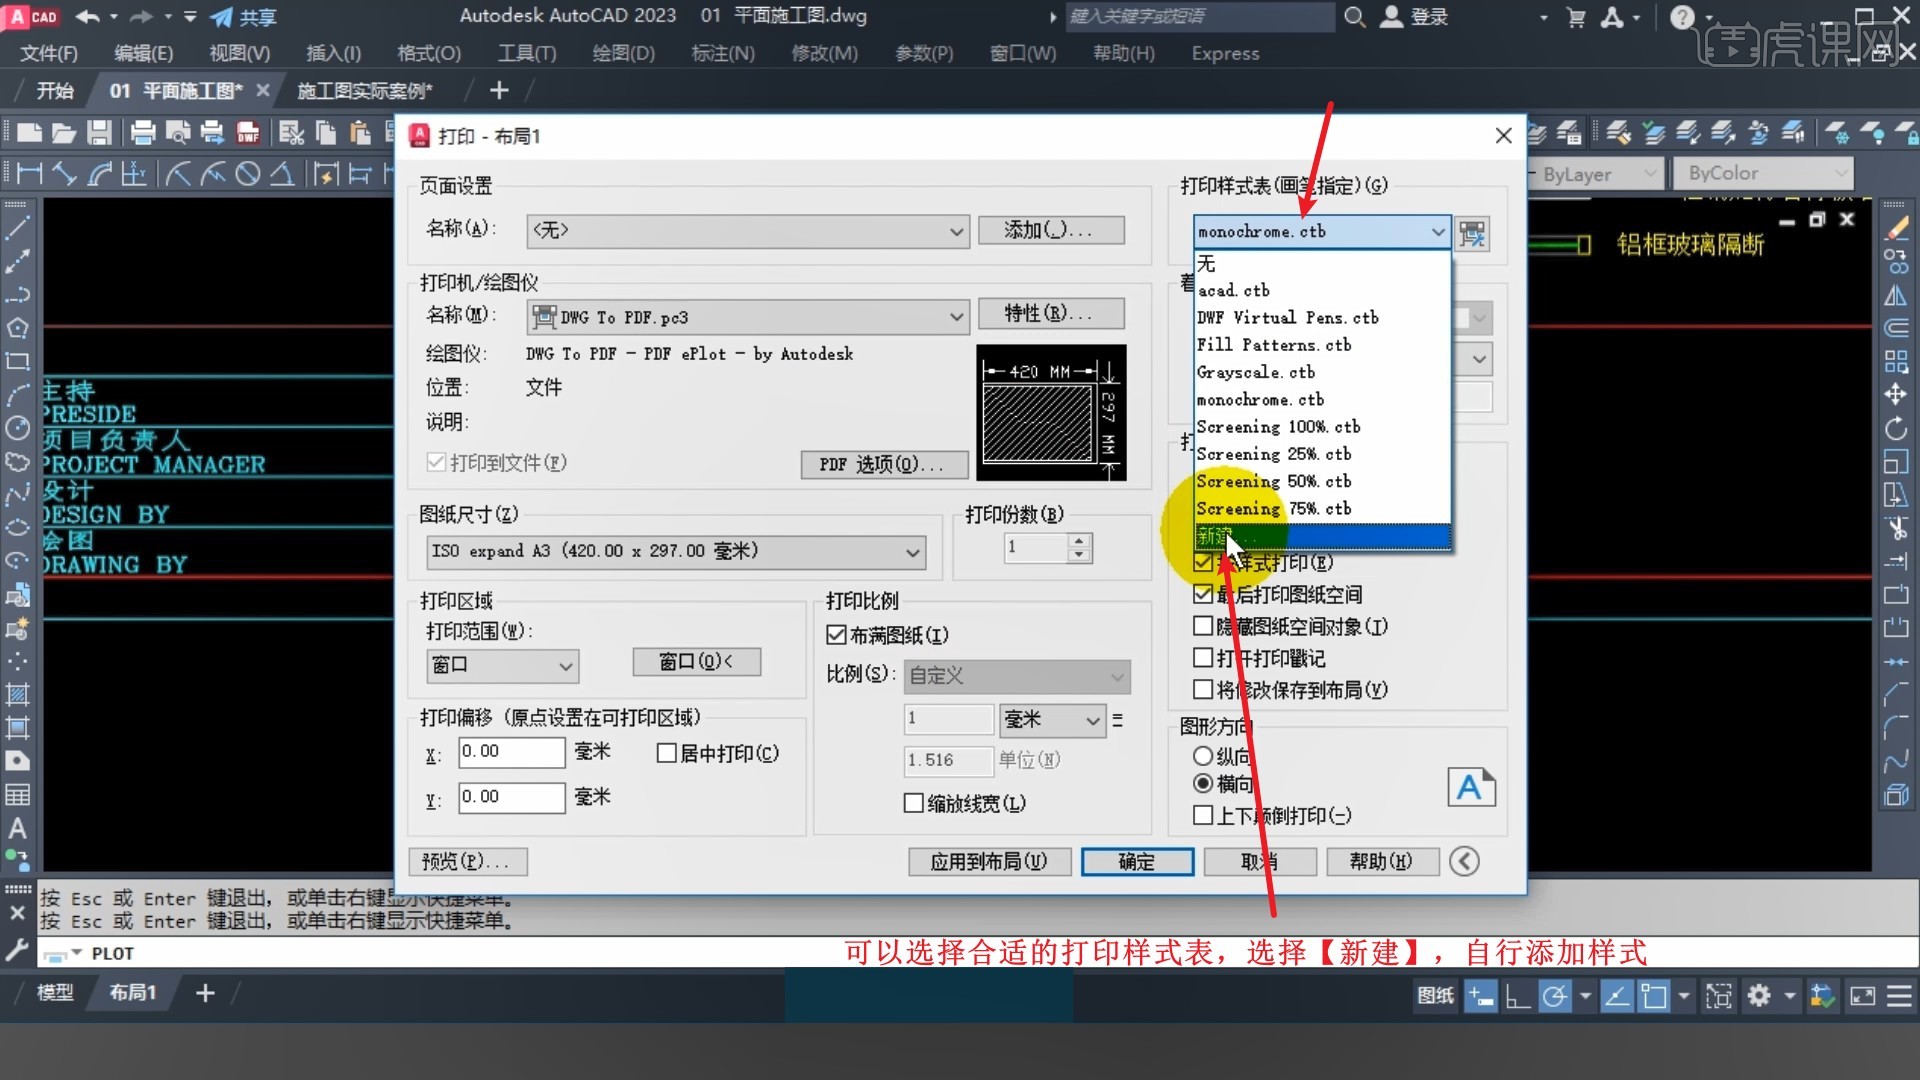Screen dimensions: 1920x1080
Task: Open the 打印范围 窗口 dropdown
Action: 503,665
